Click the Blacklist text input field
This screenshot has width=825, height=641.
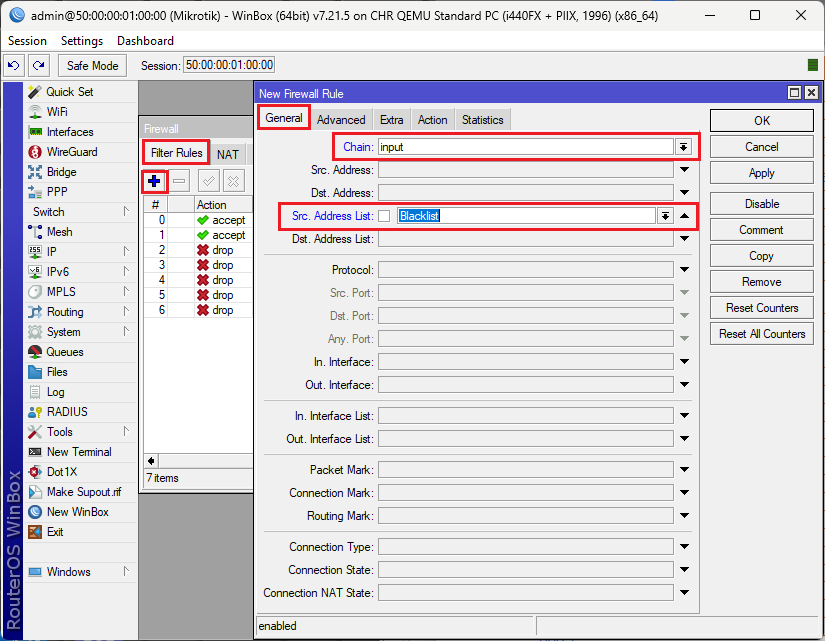tap(526, 216)
